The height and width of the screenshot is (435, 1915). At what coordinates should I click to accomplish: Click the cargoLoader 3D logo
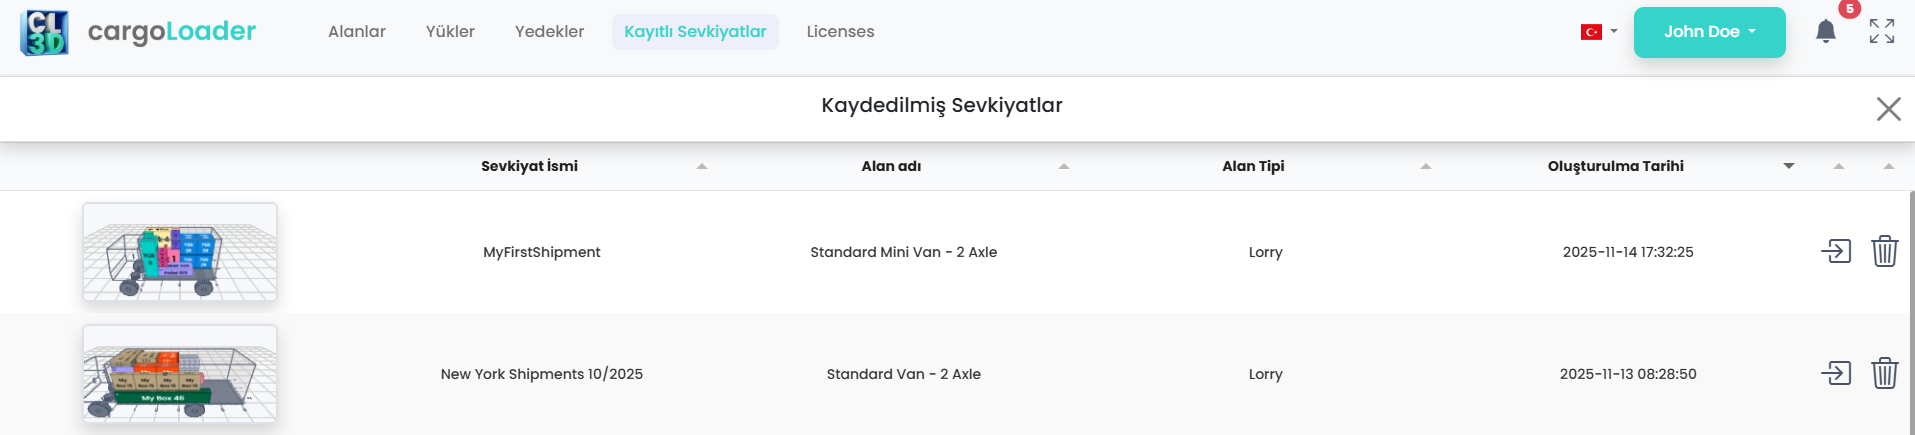(x=44, y=32)
